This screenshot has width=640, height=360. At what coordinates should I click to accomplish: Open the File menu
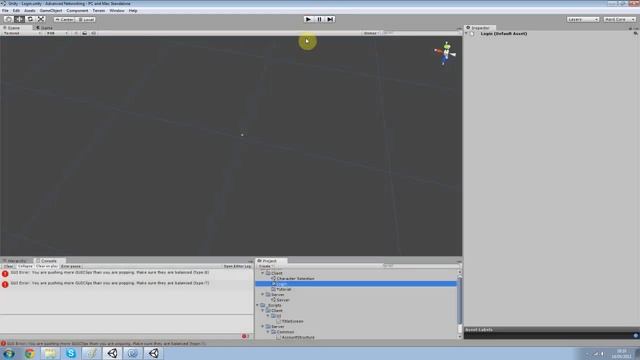point(5,11)
